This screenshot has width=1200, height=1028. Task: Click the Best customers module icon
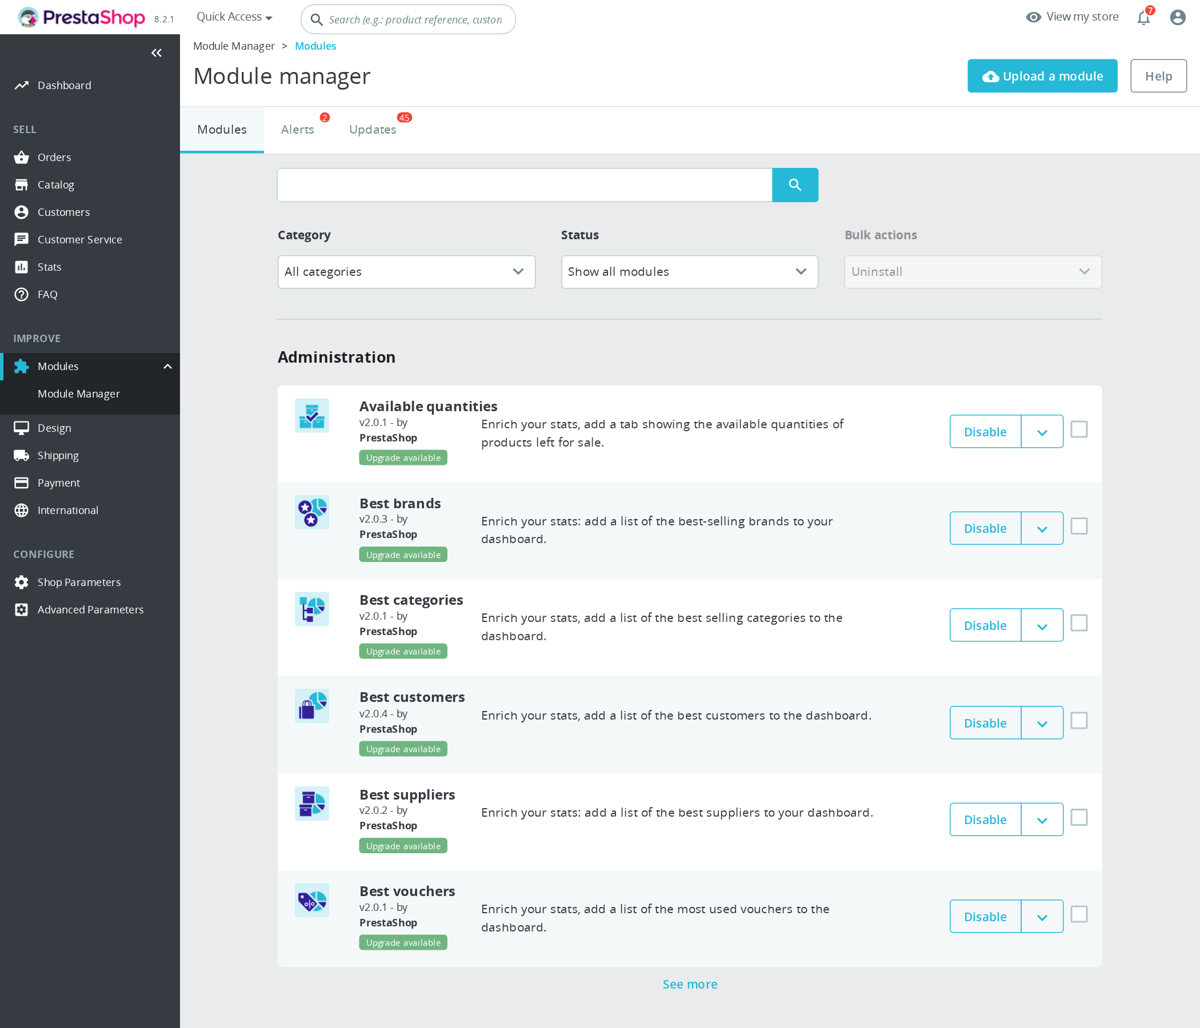[x=312, y=706]
